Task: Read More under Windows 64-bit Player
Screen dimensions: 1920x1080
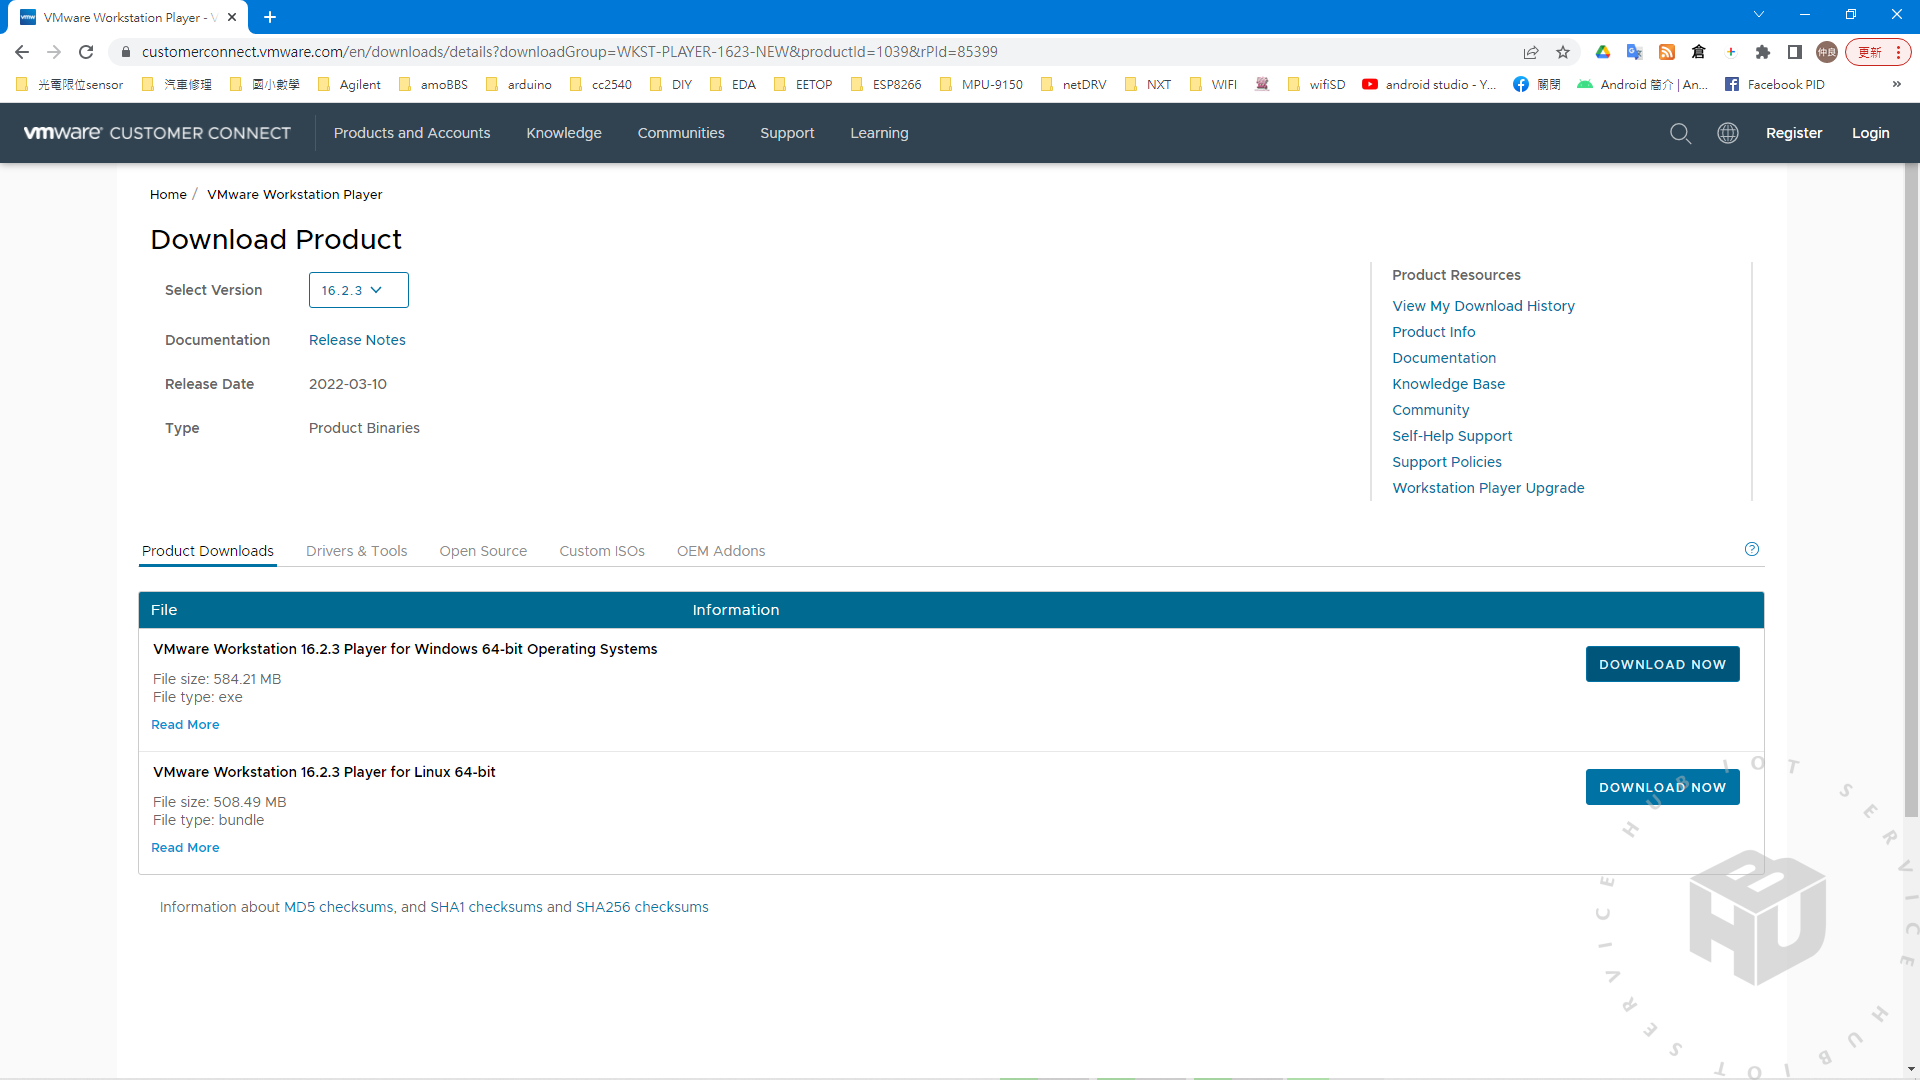Action: [x=185, y=725]
